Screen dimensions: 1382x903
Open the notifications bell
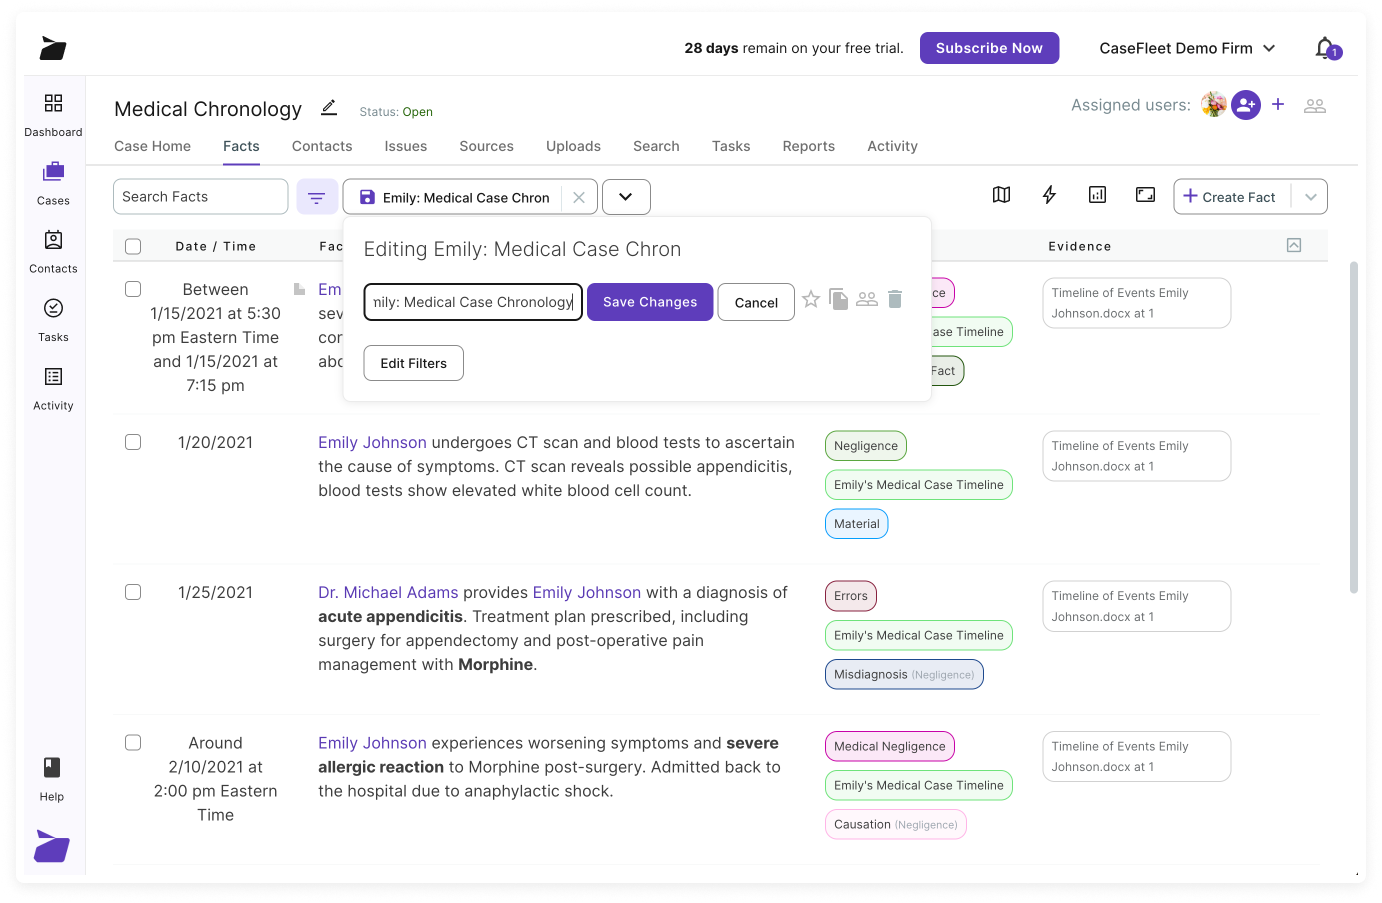[x=1325, y=47]
